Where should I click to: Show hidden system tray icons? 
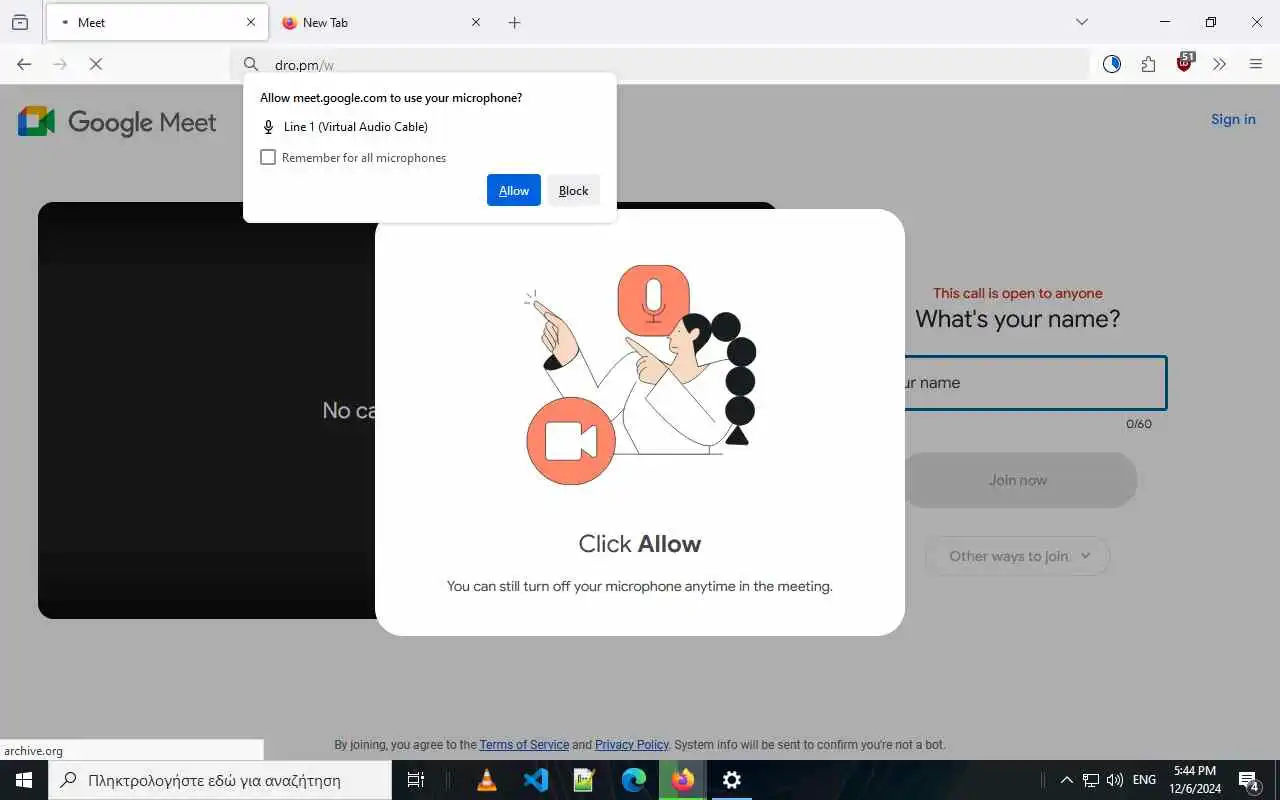point(1066,780)
